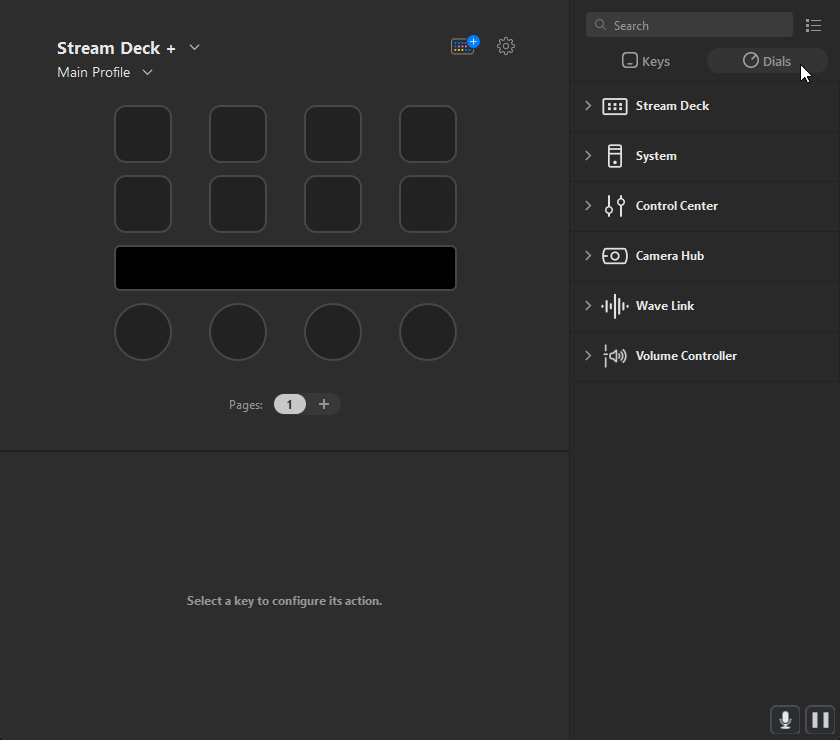This screenshot has height=740, width=840.
Task: Click the Control Center category label
Action: point(677,206)
